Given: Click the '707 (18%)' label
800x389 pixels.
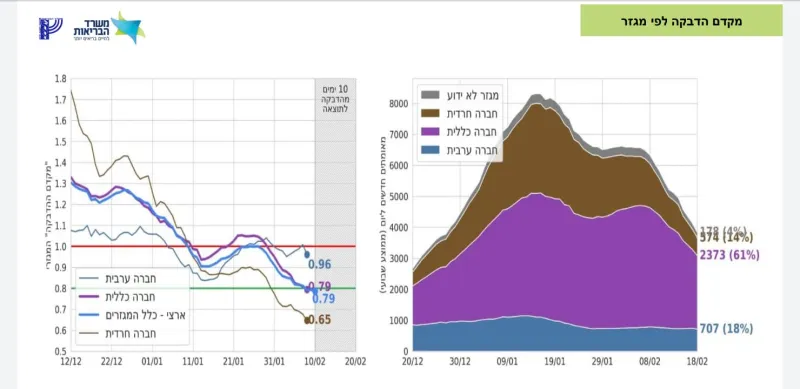Looking at the screenshot, I should point(727,329).
